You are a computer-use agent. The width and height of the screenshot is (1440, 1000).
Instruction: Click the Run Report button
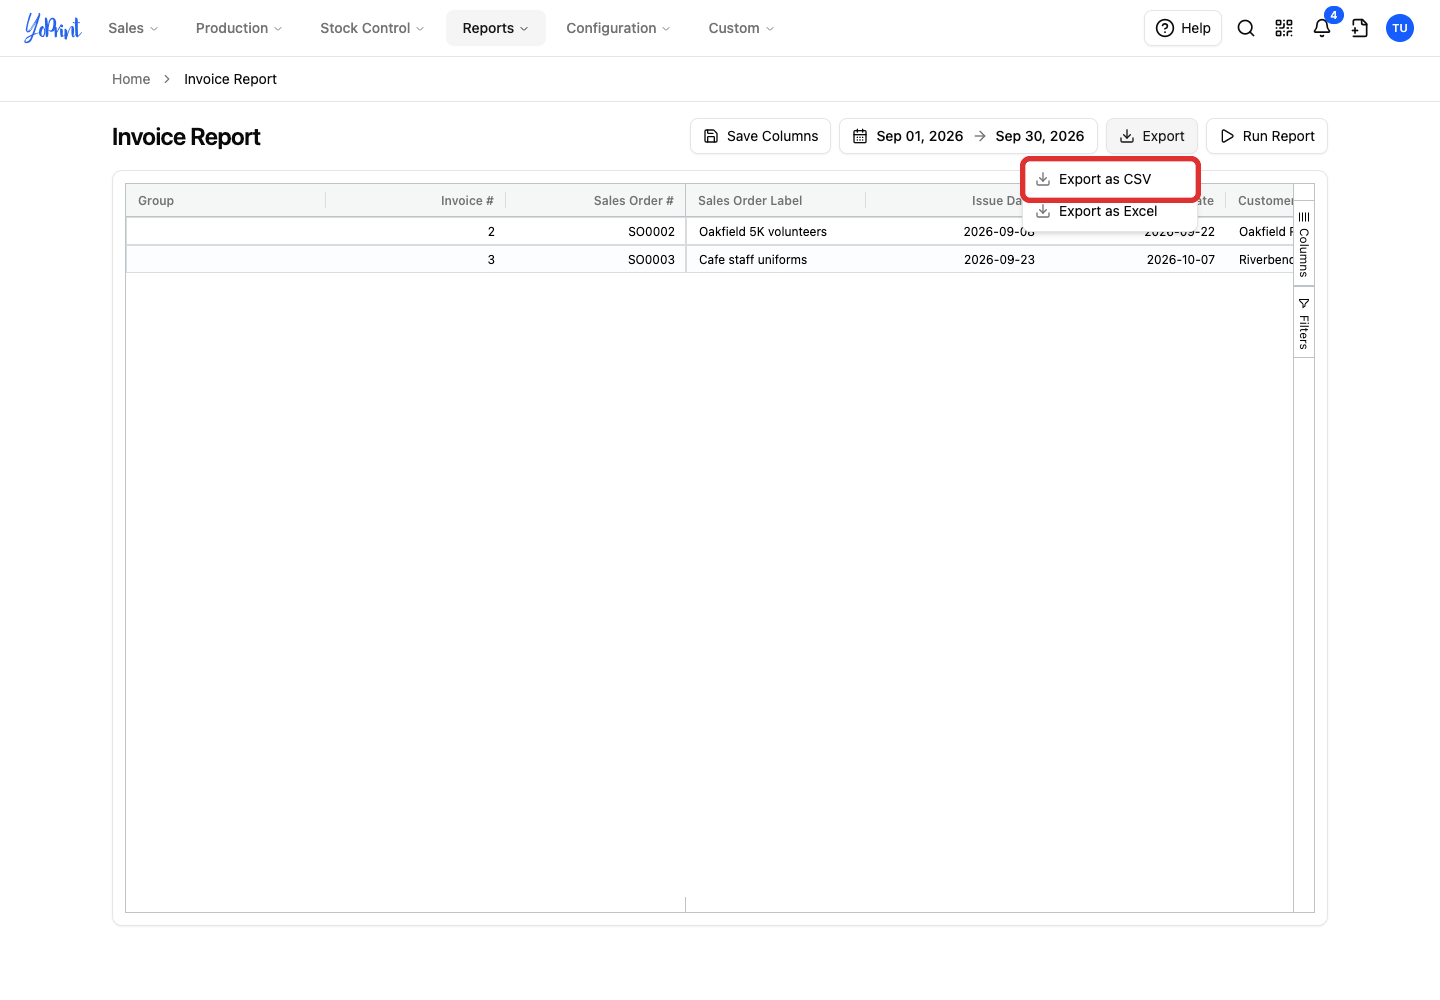pos(1267,136)
